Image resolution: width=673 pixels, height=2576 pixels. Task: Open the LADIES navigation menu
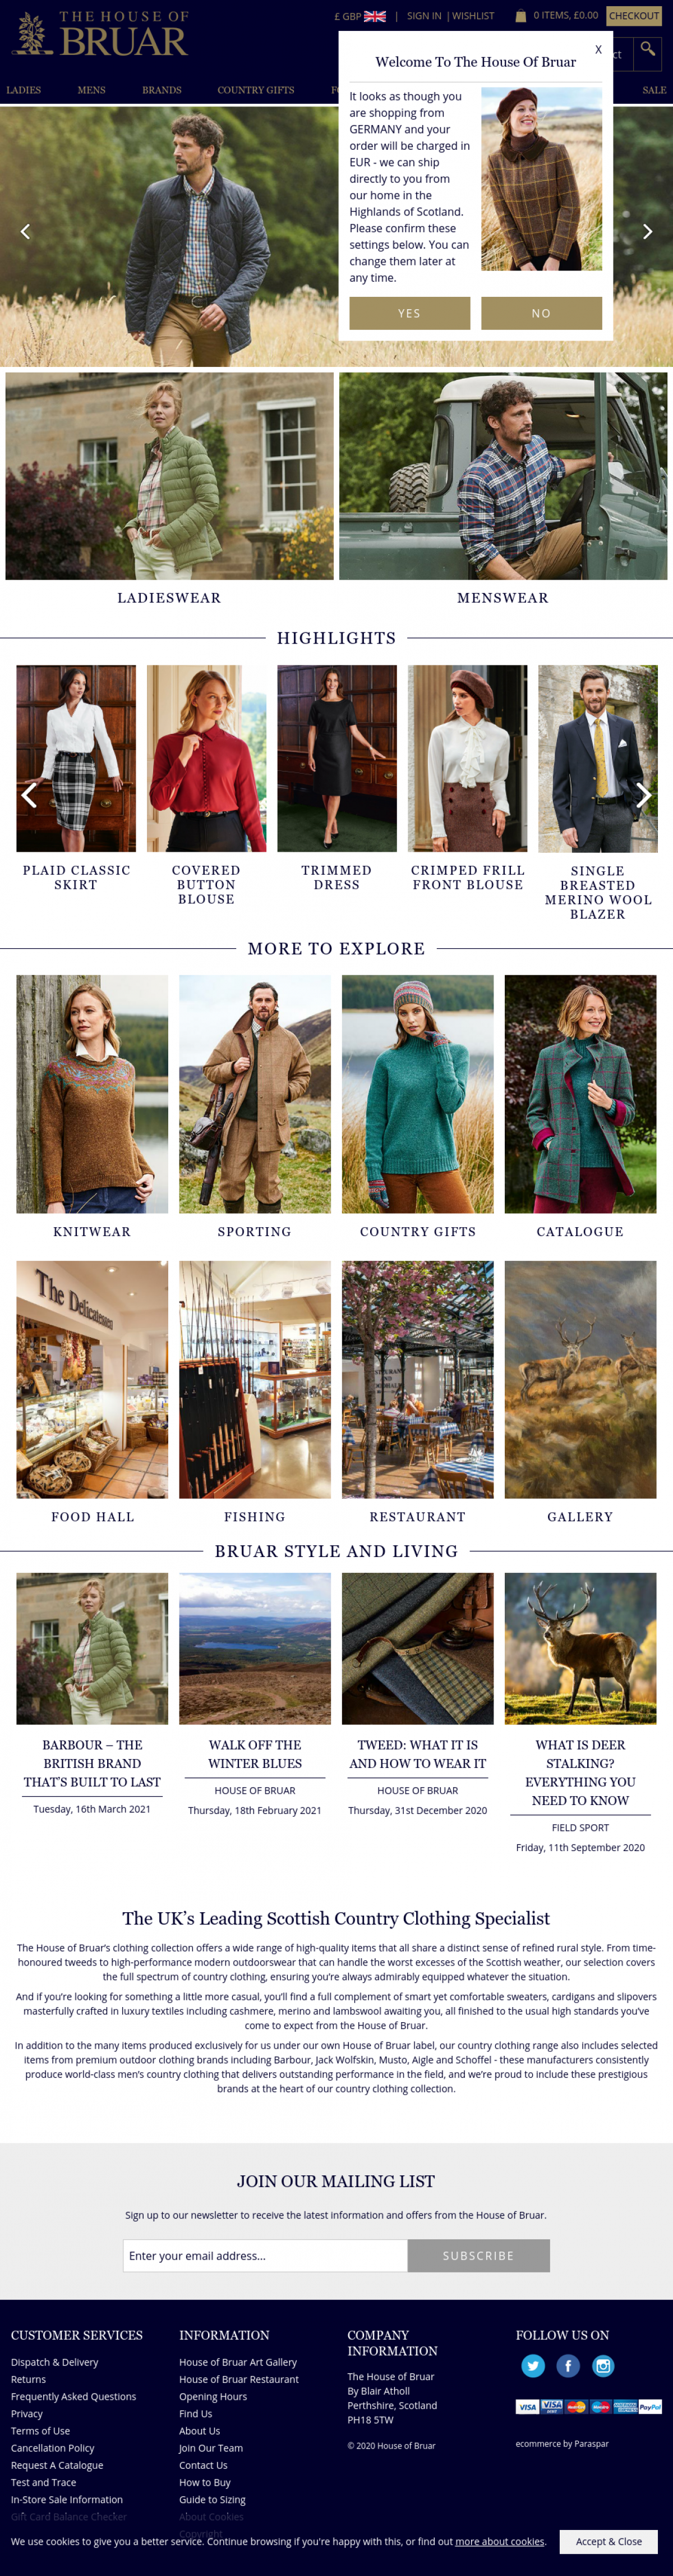click(24, 90)
